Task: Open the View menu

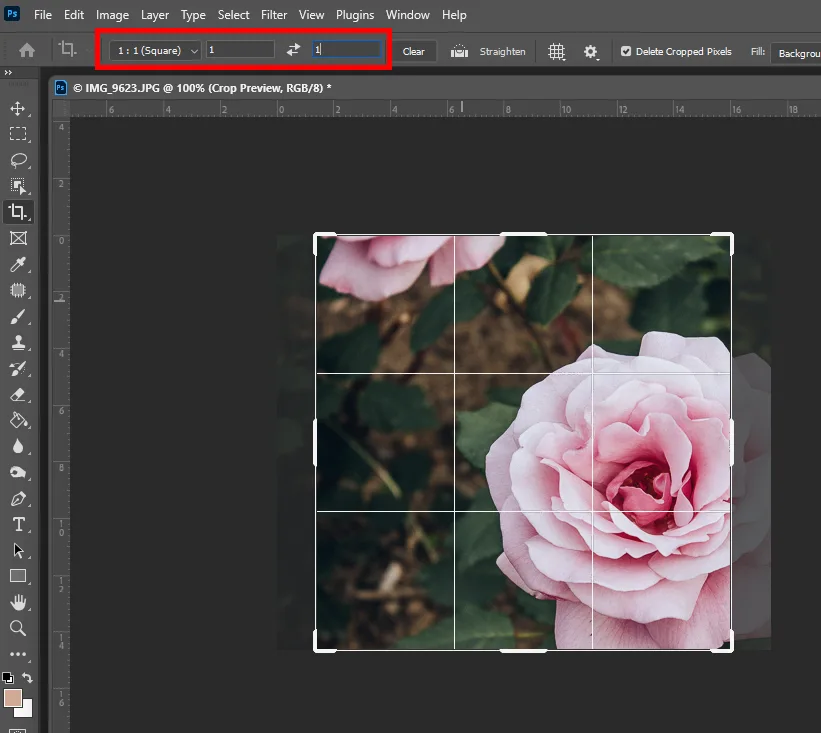Action: [312, 15]
